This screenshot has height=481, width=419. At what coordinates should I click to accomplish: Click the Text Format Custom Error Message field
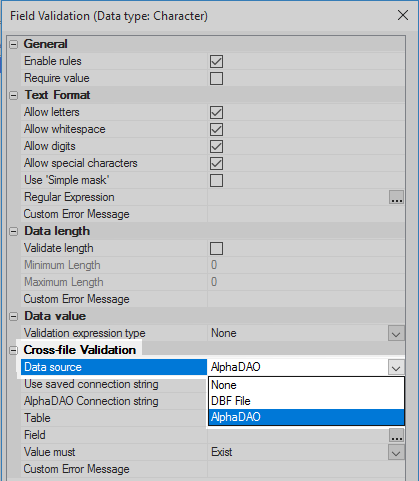click(x=306, y=214)
